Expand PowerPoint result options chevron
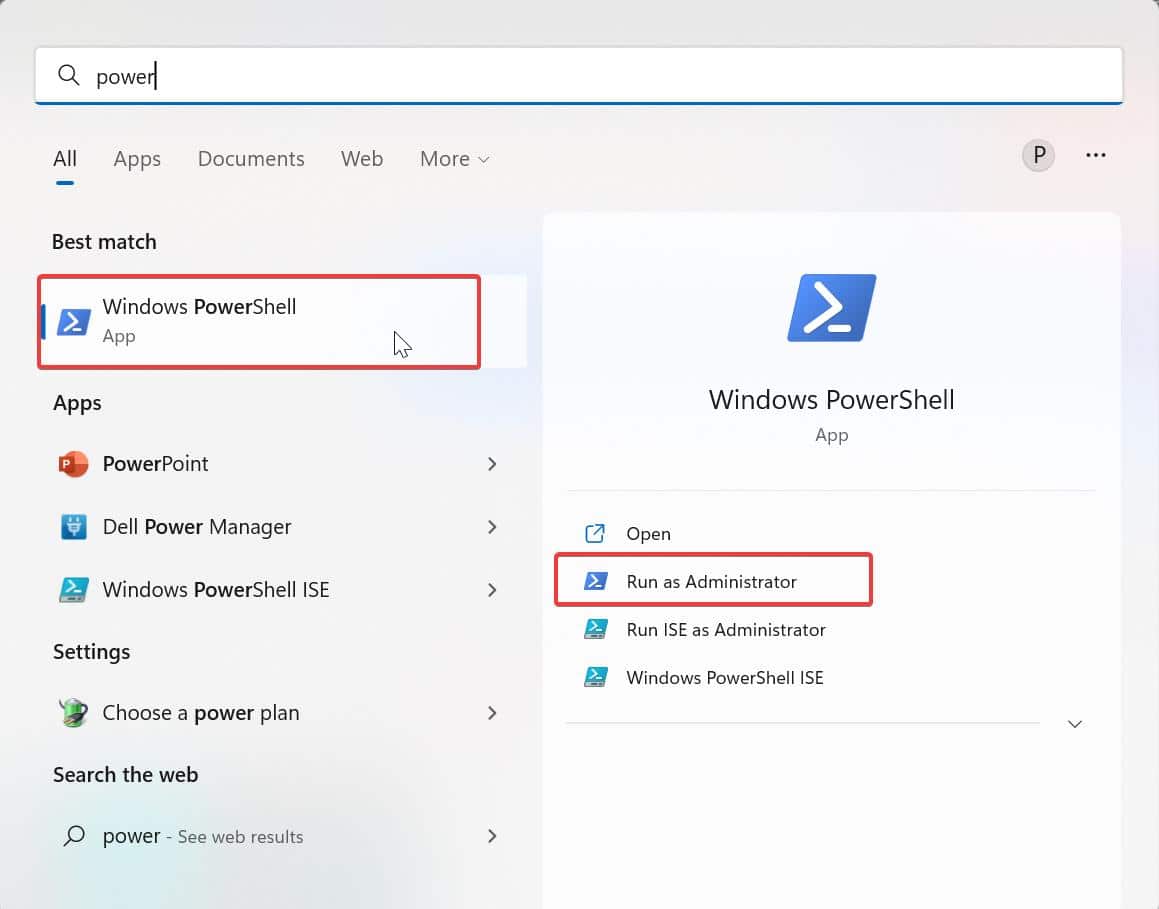The width and height of the screenshot is (1159, 909). (491, 464)
